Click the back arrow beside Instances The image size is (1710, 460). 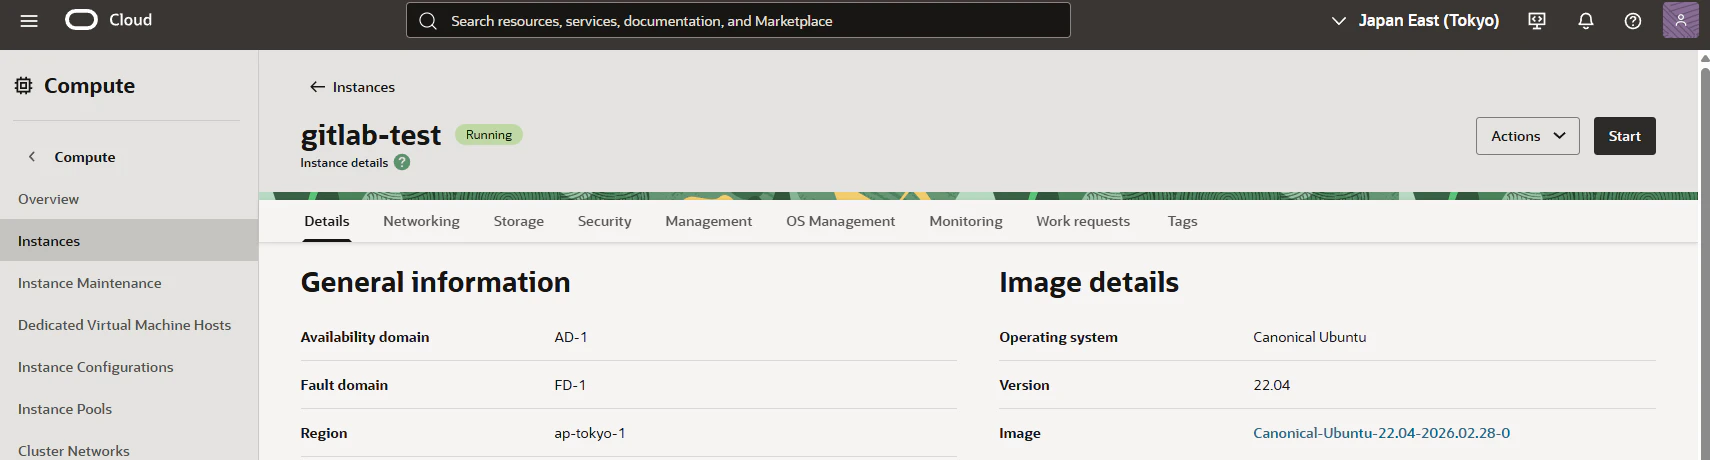(317, 87)
